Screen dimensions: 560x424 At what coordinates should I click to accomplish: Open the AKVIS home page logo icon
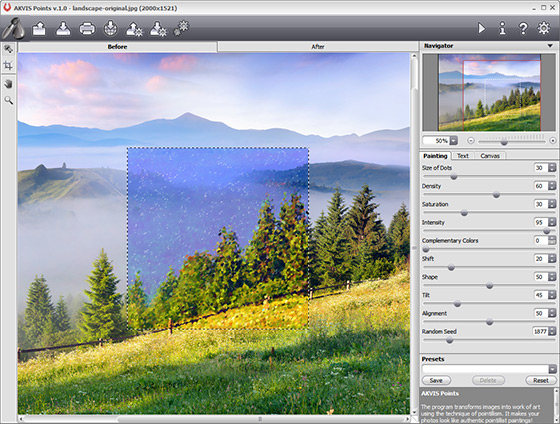(13, 28)
